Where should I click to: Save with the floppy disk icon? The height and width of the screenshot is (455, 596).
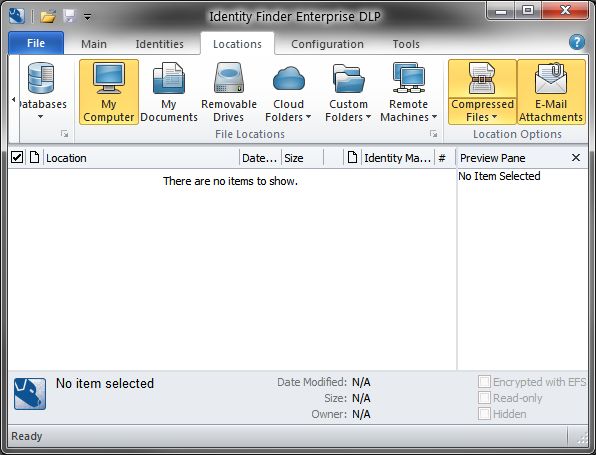69,16
